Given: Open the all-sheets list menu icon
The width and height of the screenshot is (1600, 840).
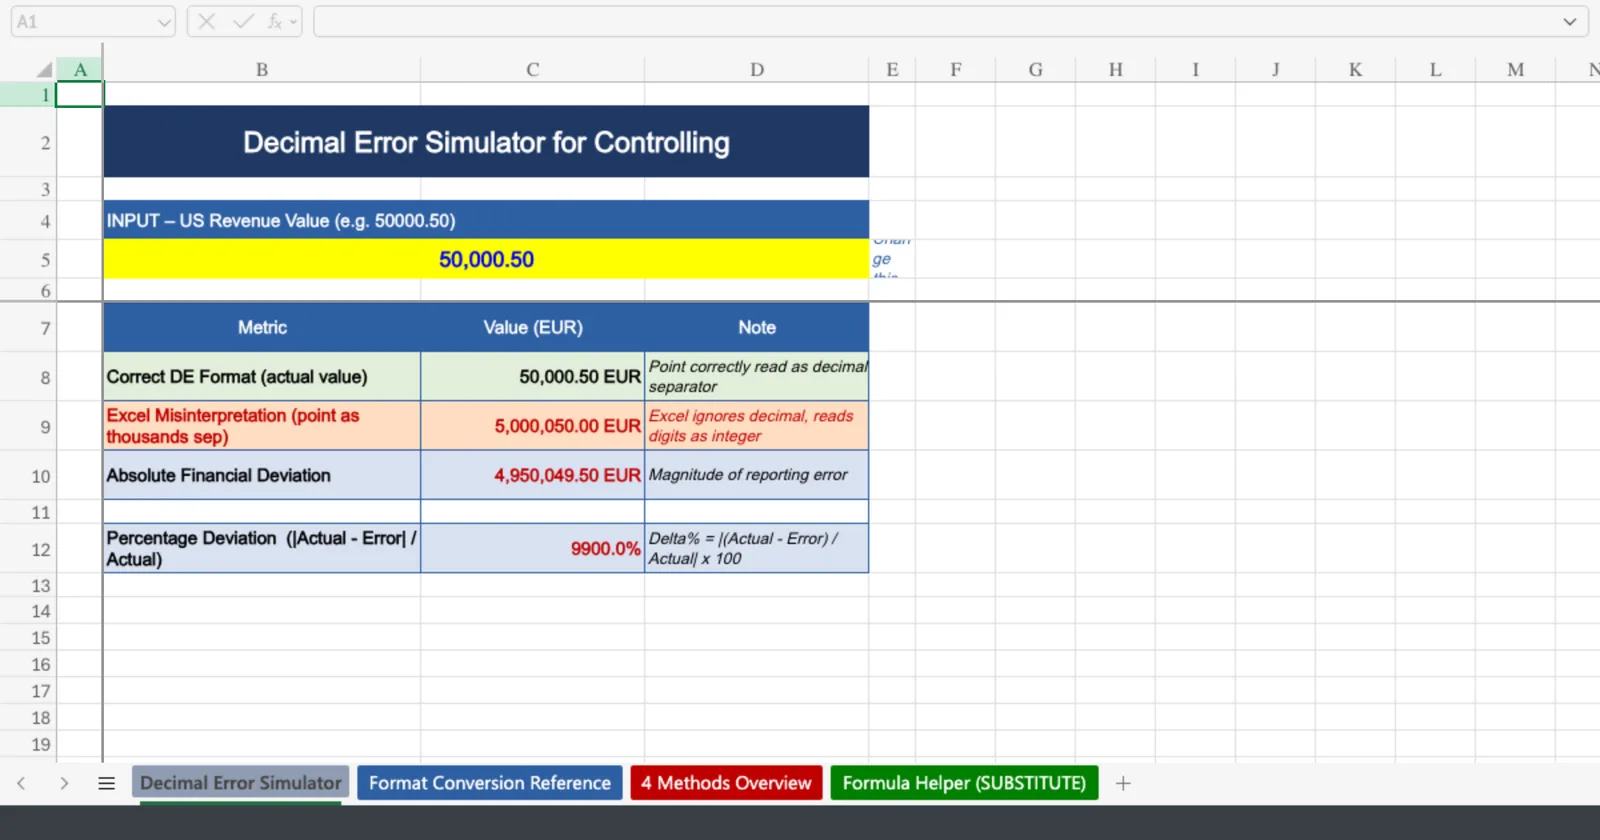Looking at the screenshot, I should (x=107, y=783).
